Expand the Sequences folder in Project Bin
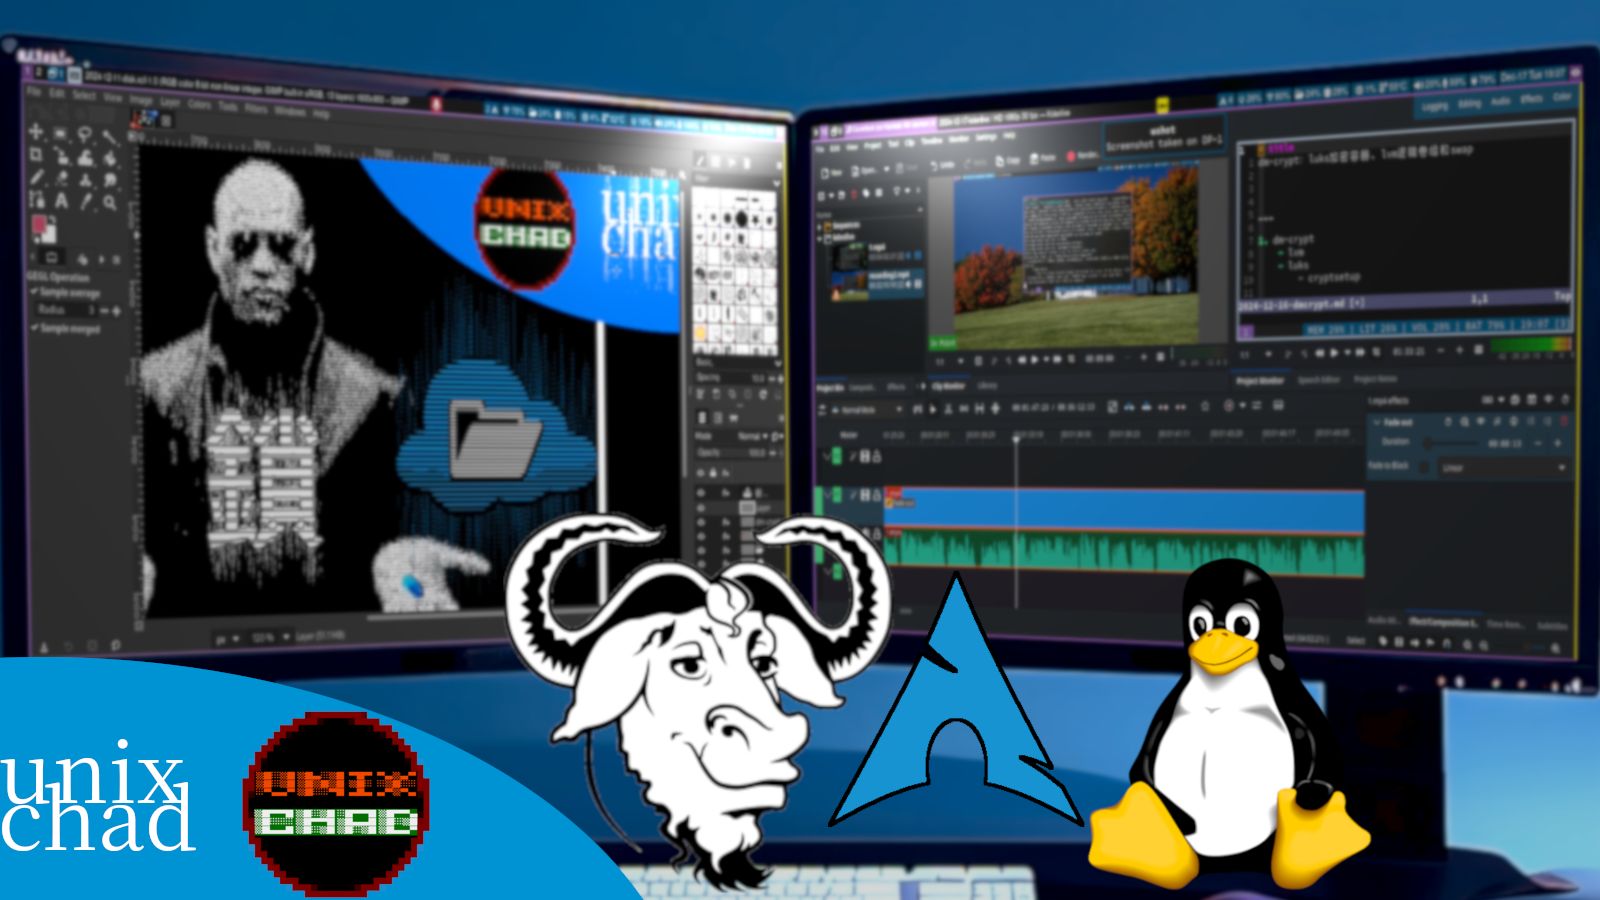 click(819, 227)
